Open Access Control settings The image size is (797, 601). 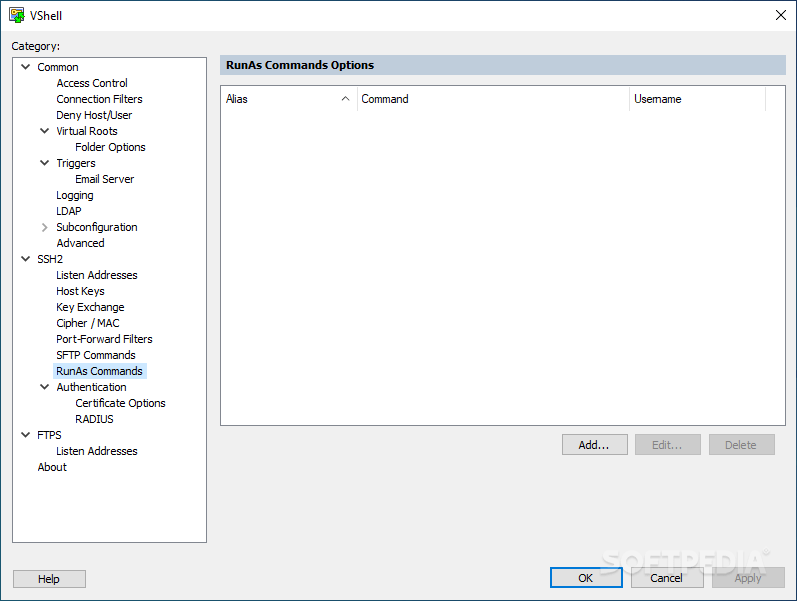(x=91, y=83)
